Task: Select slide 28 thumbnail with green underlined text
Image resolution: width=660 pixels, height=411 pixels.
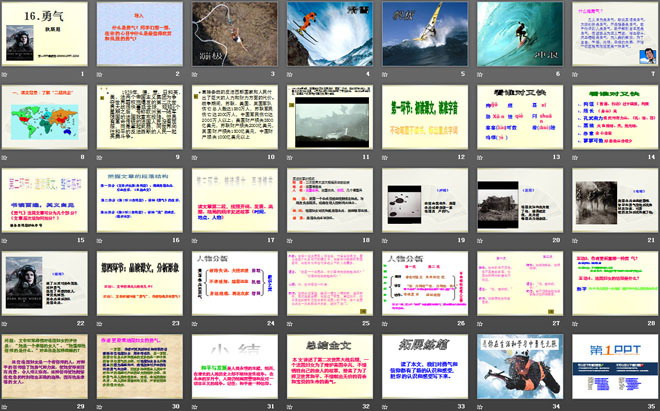Action: [x=615, y=283]
